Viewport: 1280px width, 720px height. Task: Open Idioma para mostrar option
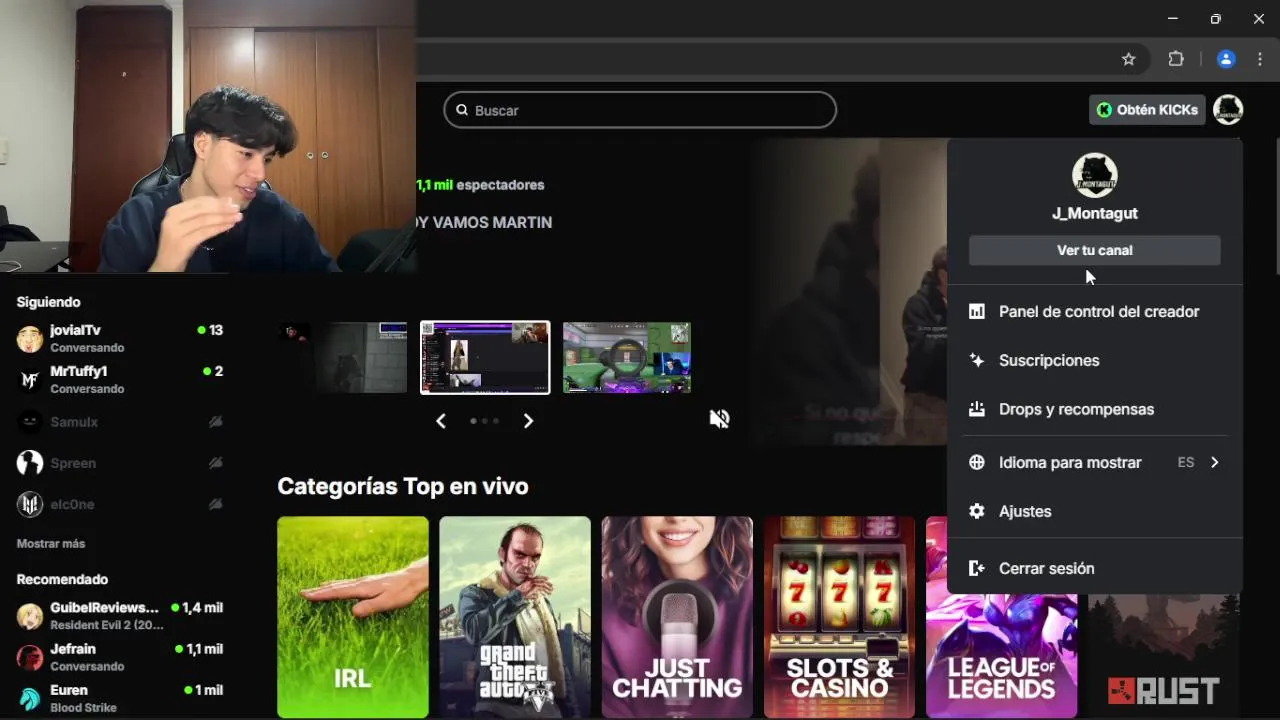[1095, 463]
